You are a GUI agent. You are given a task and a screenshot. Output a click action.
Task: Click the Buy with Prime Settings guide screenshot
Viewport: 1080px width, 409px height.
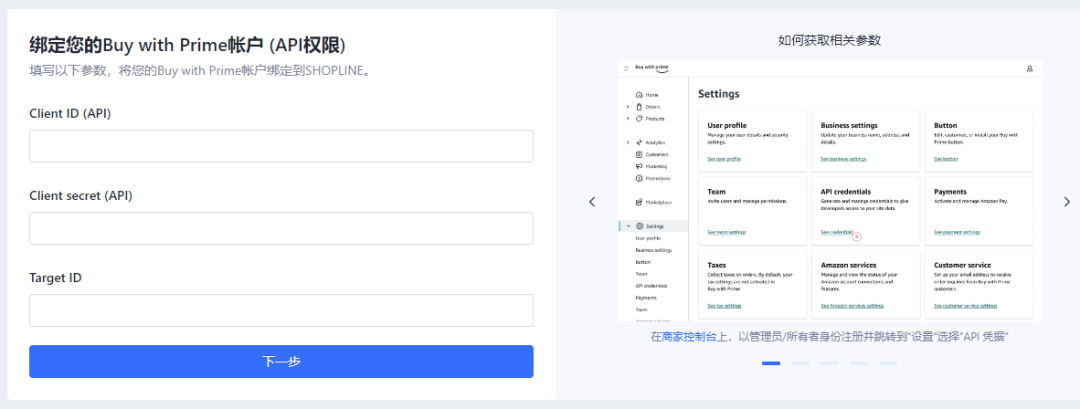830,191
